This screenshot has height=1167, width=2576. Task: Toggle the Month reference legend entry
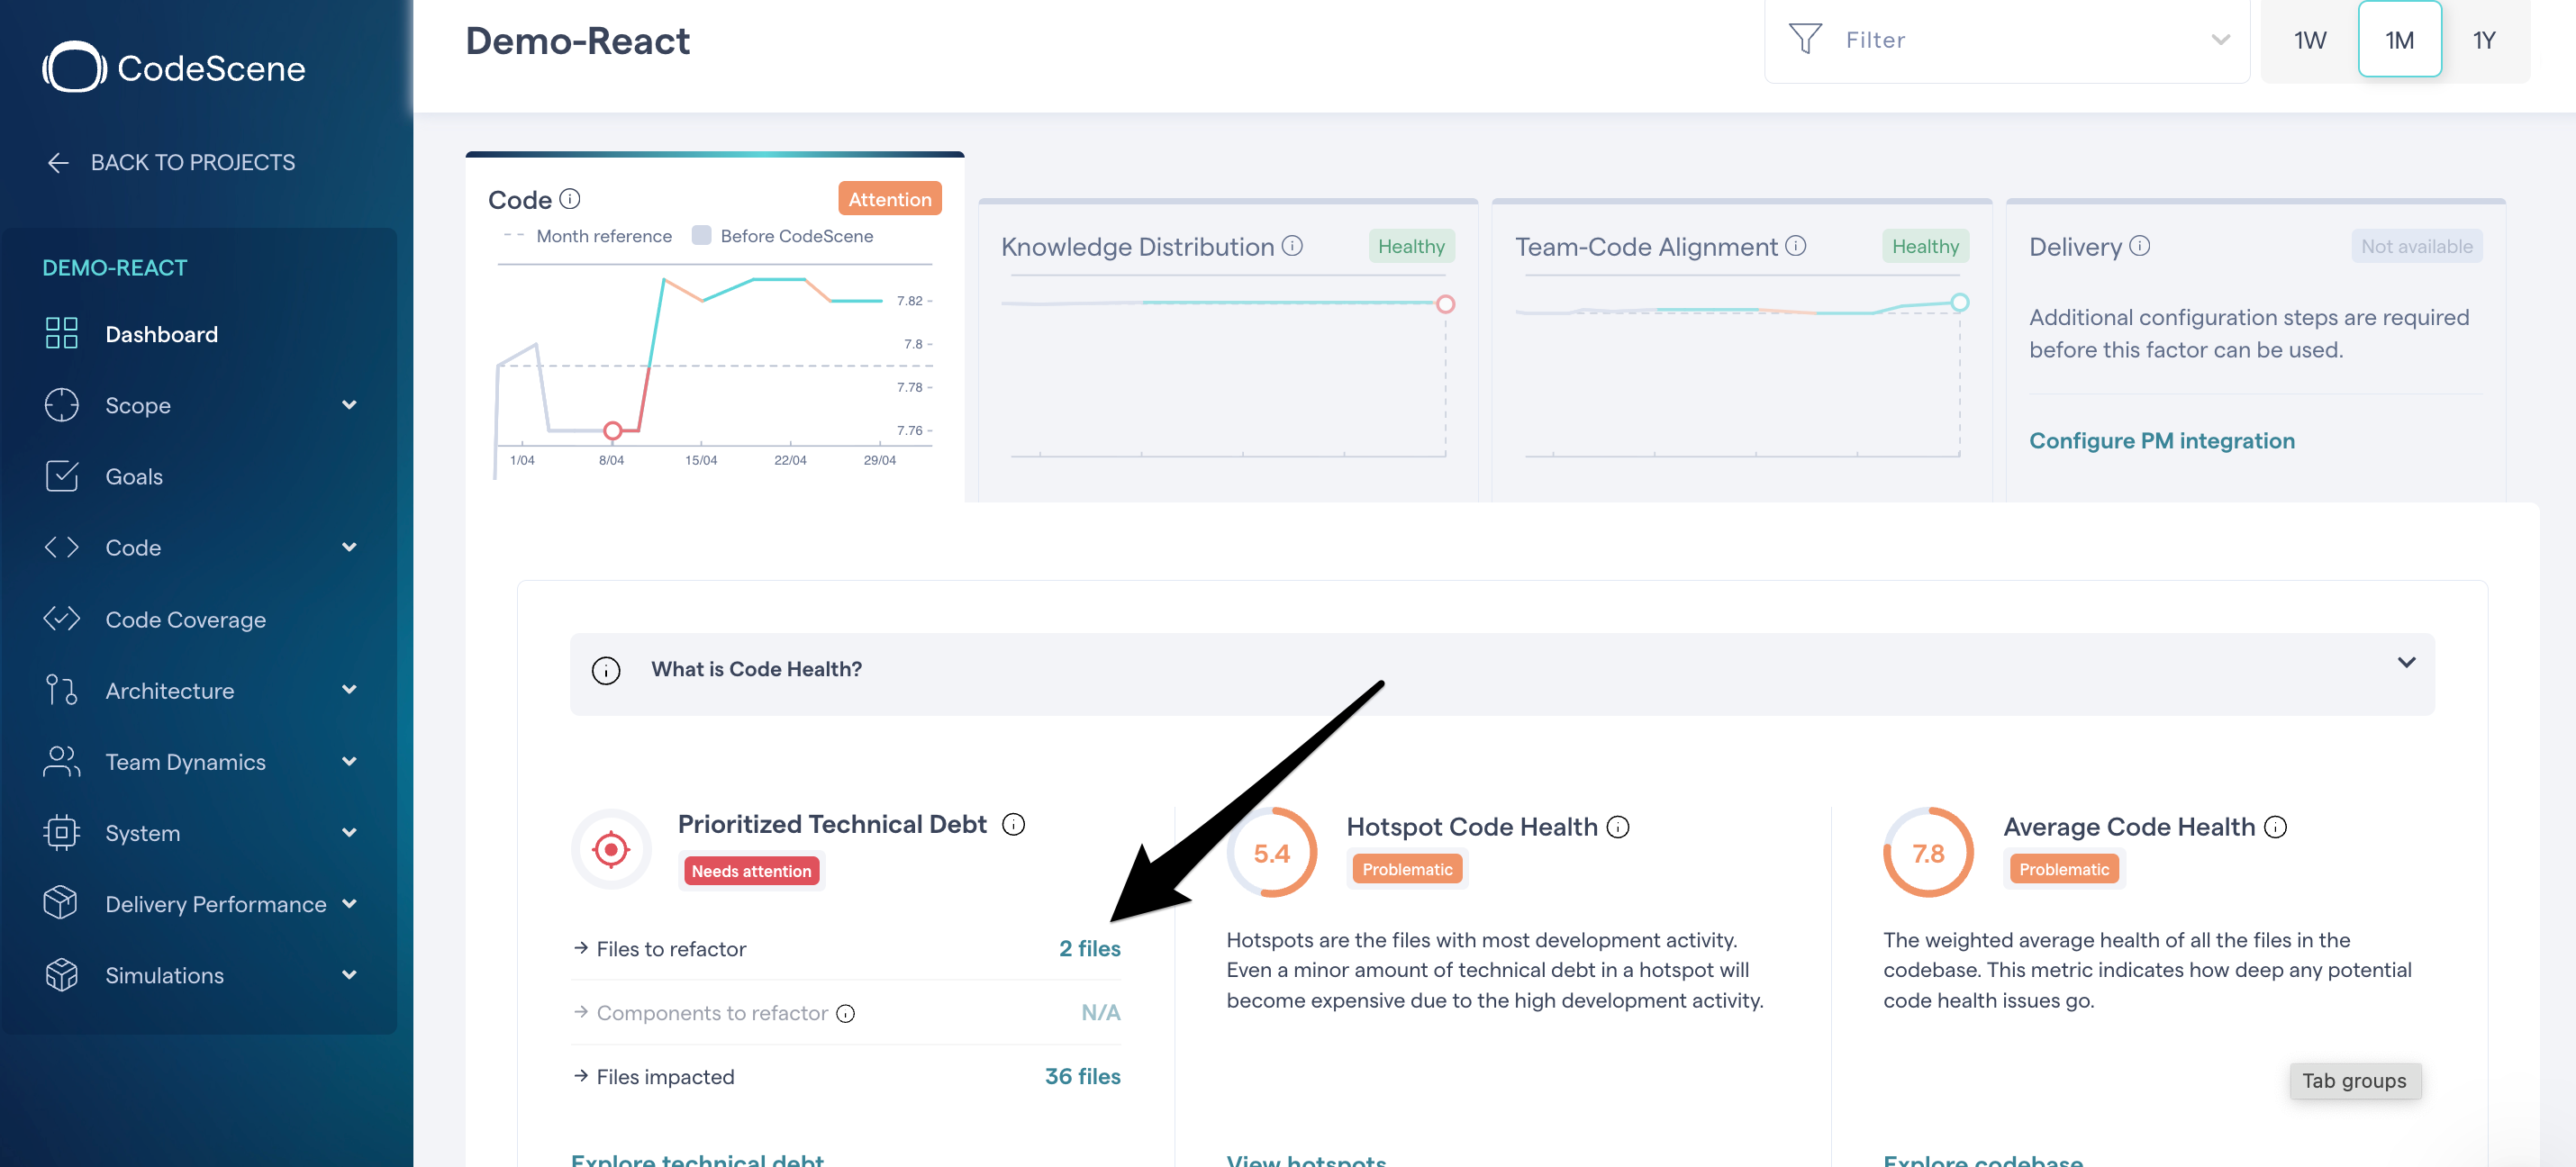coord(589,236)
